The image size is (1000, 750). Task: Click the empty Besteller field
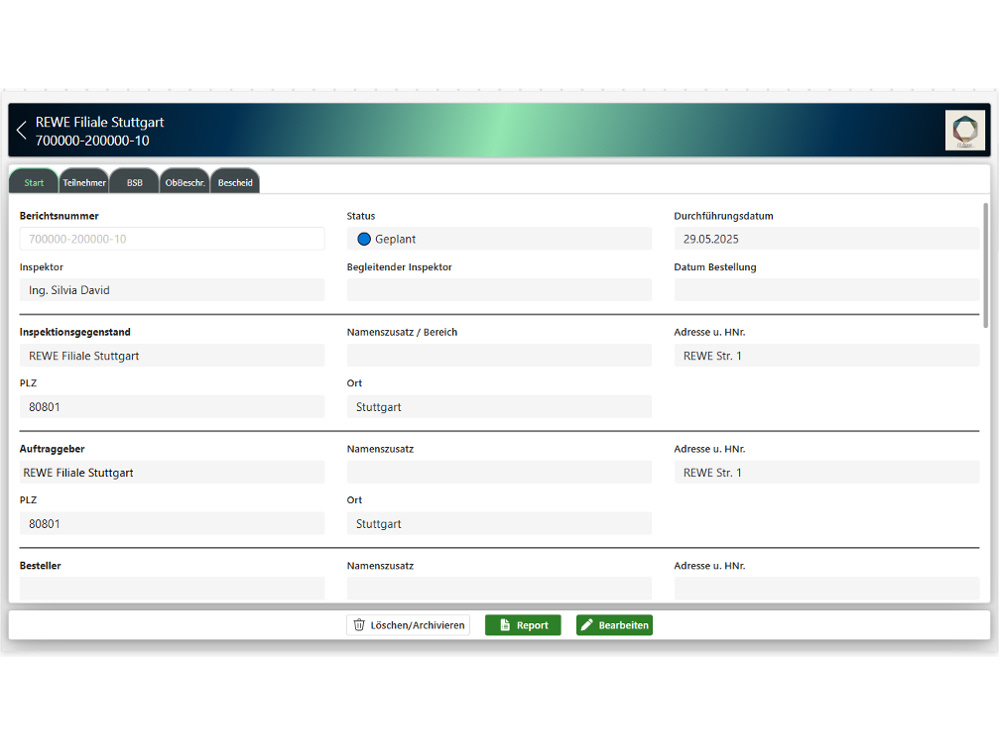point(172,589)
